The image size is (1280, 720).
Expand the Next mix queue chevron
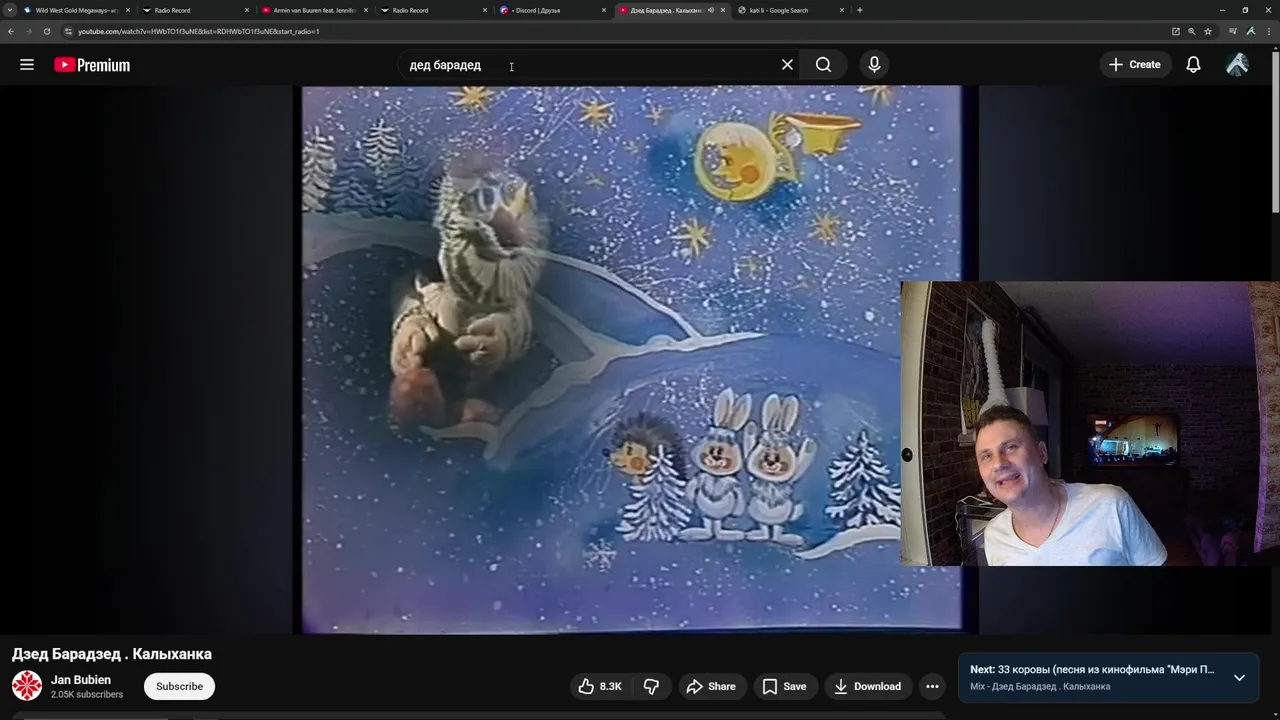tap(1239, 677)
